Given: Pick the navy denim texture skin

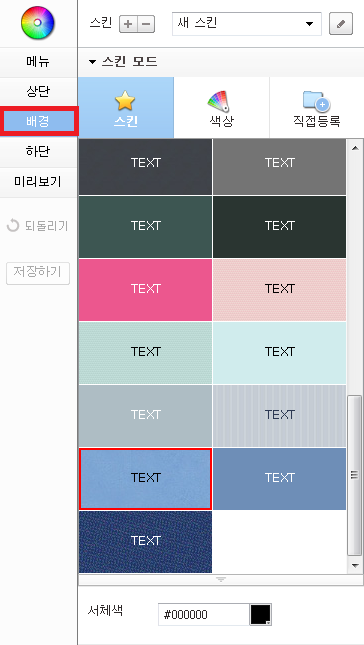Looking at the screenshot, I should click(x=145, y=542).
